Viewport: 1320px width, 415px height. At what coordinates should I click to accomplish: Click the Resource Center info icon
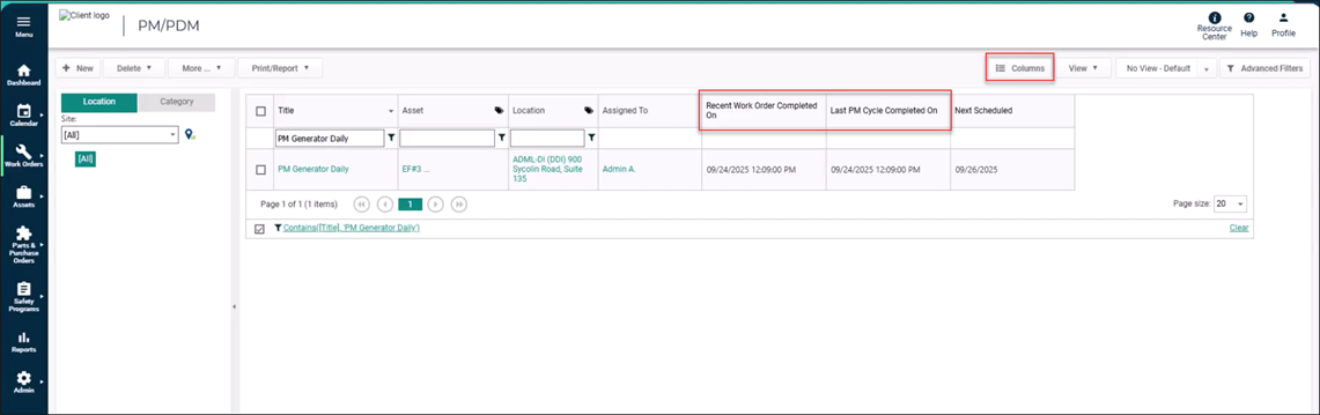point(1214,18)
